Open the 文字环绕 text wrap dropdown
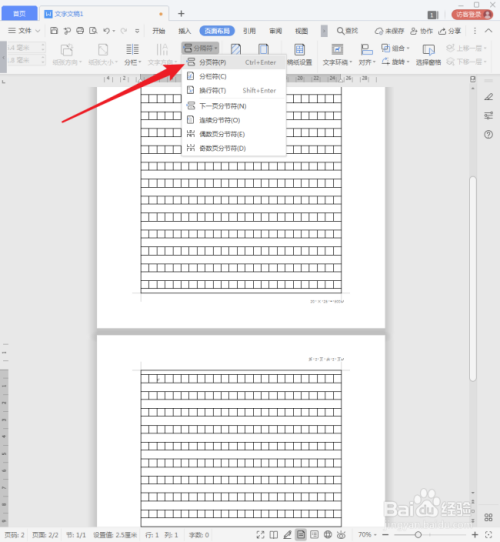Screen dimensions: 500x542 (x=337, y=55)
